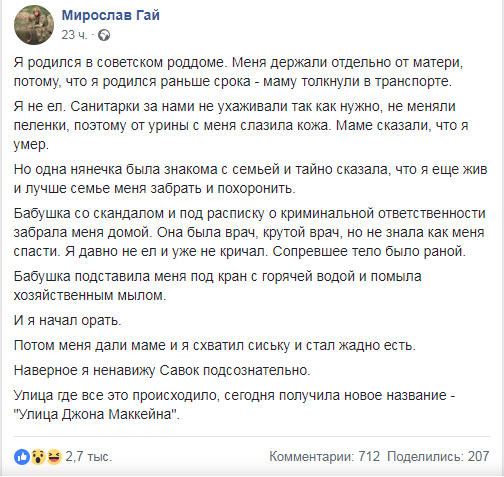Click the Wow surprised reaction emoji
Viewport: 504px width, 477px height.
[38, 457]
